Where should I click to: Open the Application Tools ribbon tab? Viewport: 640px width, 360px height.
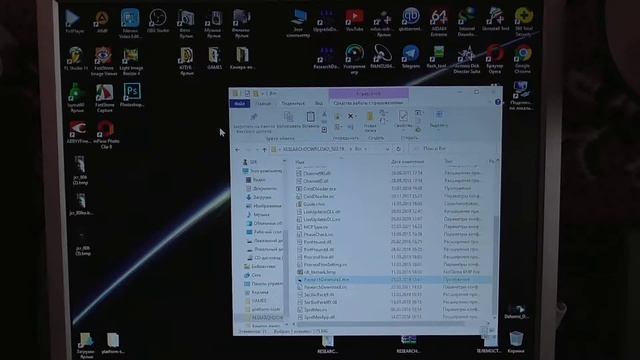[x=368, y=103]
